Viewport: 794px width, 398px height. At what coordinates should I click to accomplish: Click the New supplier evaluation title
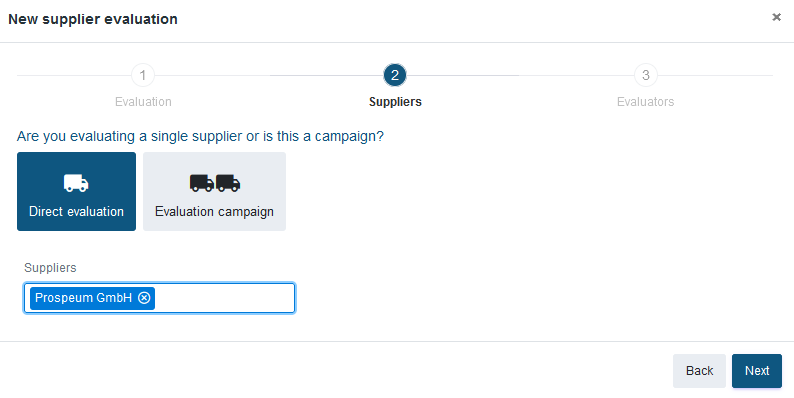pyautogui.click(x=93, y=19)
